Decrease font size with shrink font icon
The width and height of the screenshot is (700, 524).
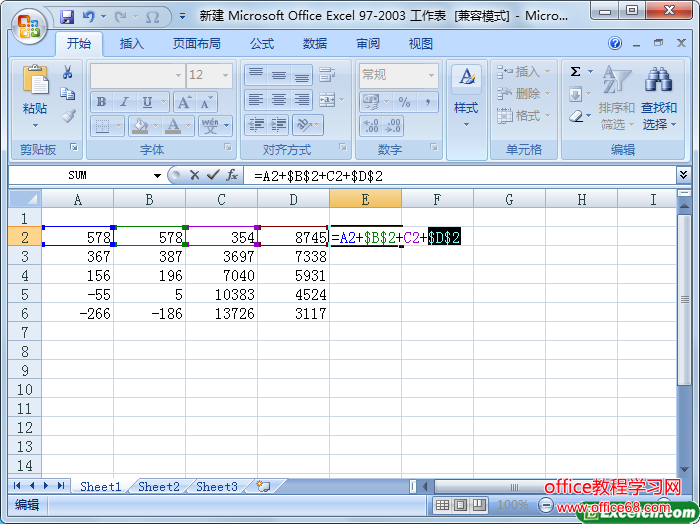pos(206,102)
